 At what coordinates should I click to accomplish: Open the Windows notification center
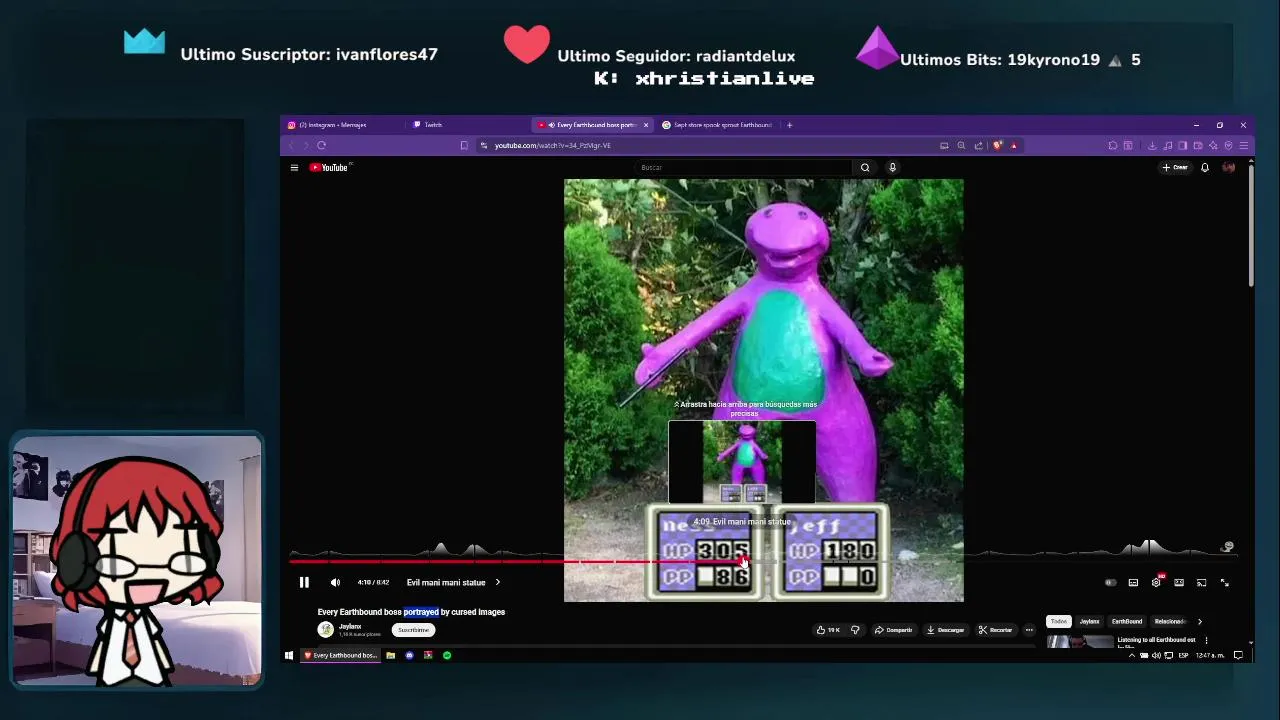[x=1238, y=655]
